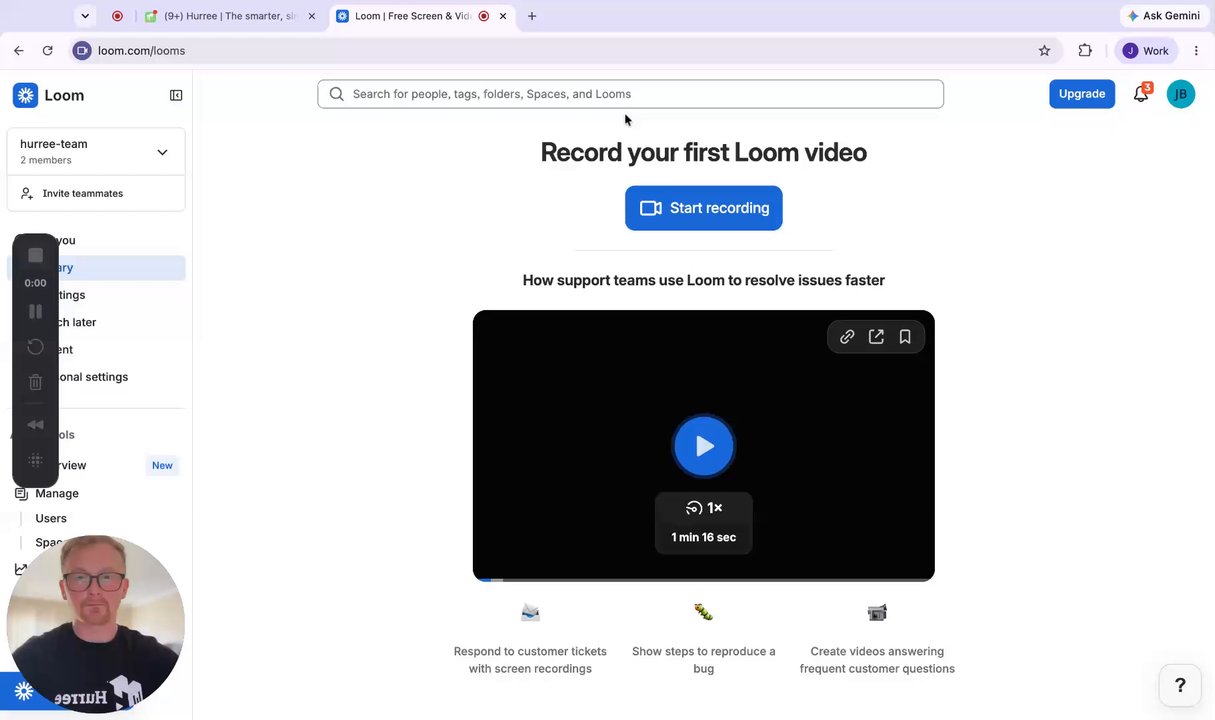This screenshot has height=720, width=1215.
Task: Change the 1× playback speed
Action: click(704, 508)
